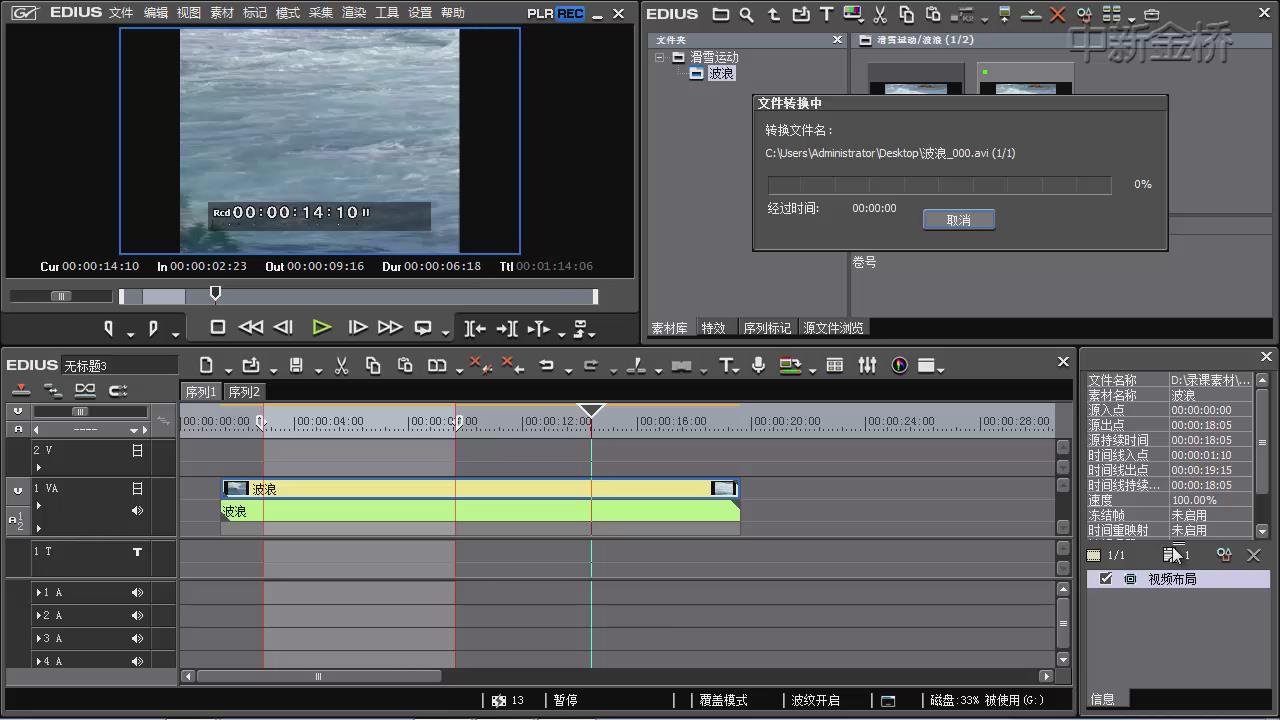Click the bin's scissors cut icon
This screenshot has width=1280, height=720.
[x=880, y=14]
